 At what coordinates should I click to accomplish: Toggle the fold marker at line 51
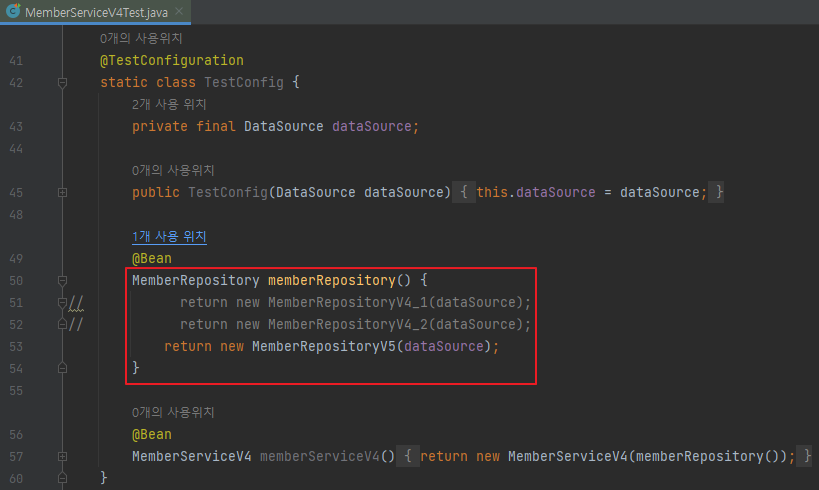pyautogui.click(x=62, y=302)
